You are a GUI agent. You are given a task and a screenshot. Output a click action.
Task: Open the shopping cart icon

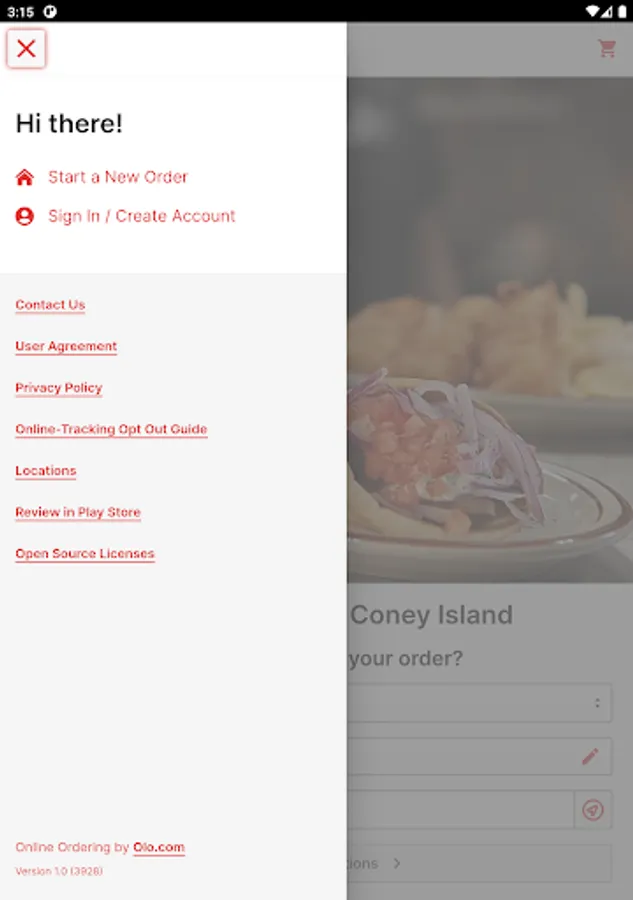tap(607, 49)
